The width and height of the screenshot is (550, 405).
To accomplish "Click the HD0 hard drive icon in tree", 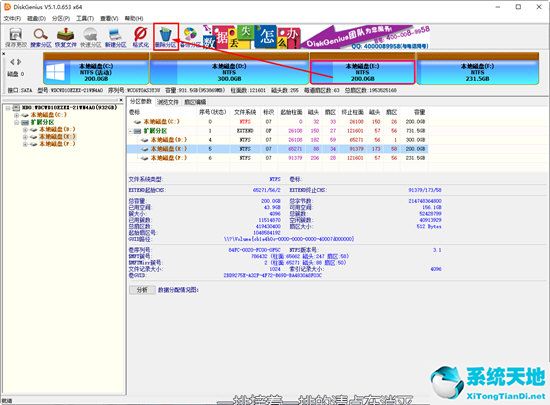I will pyautogui.click(x=16, y=107).
